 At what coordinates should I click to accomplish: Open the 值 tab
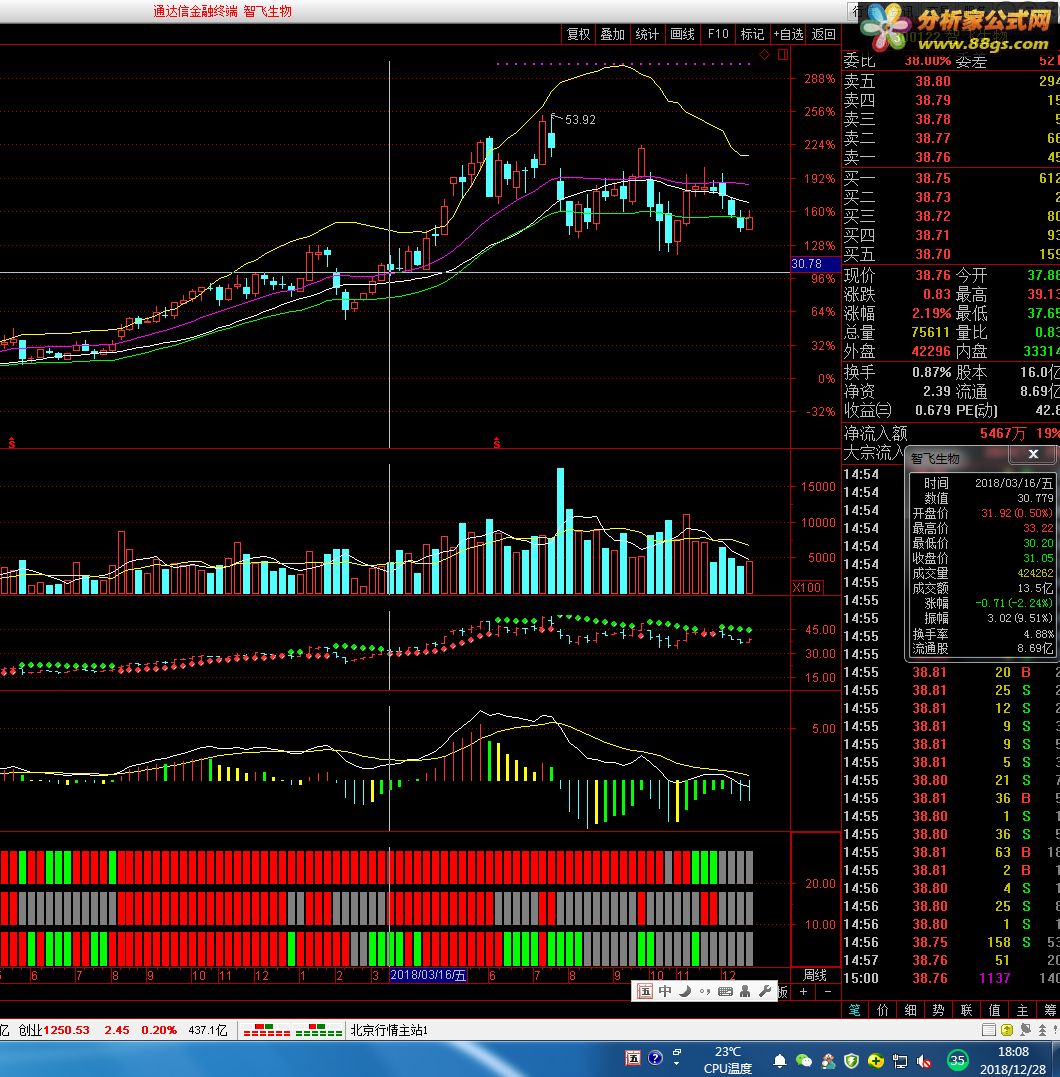[x=994, y=1010]
